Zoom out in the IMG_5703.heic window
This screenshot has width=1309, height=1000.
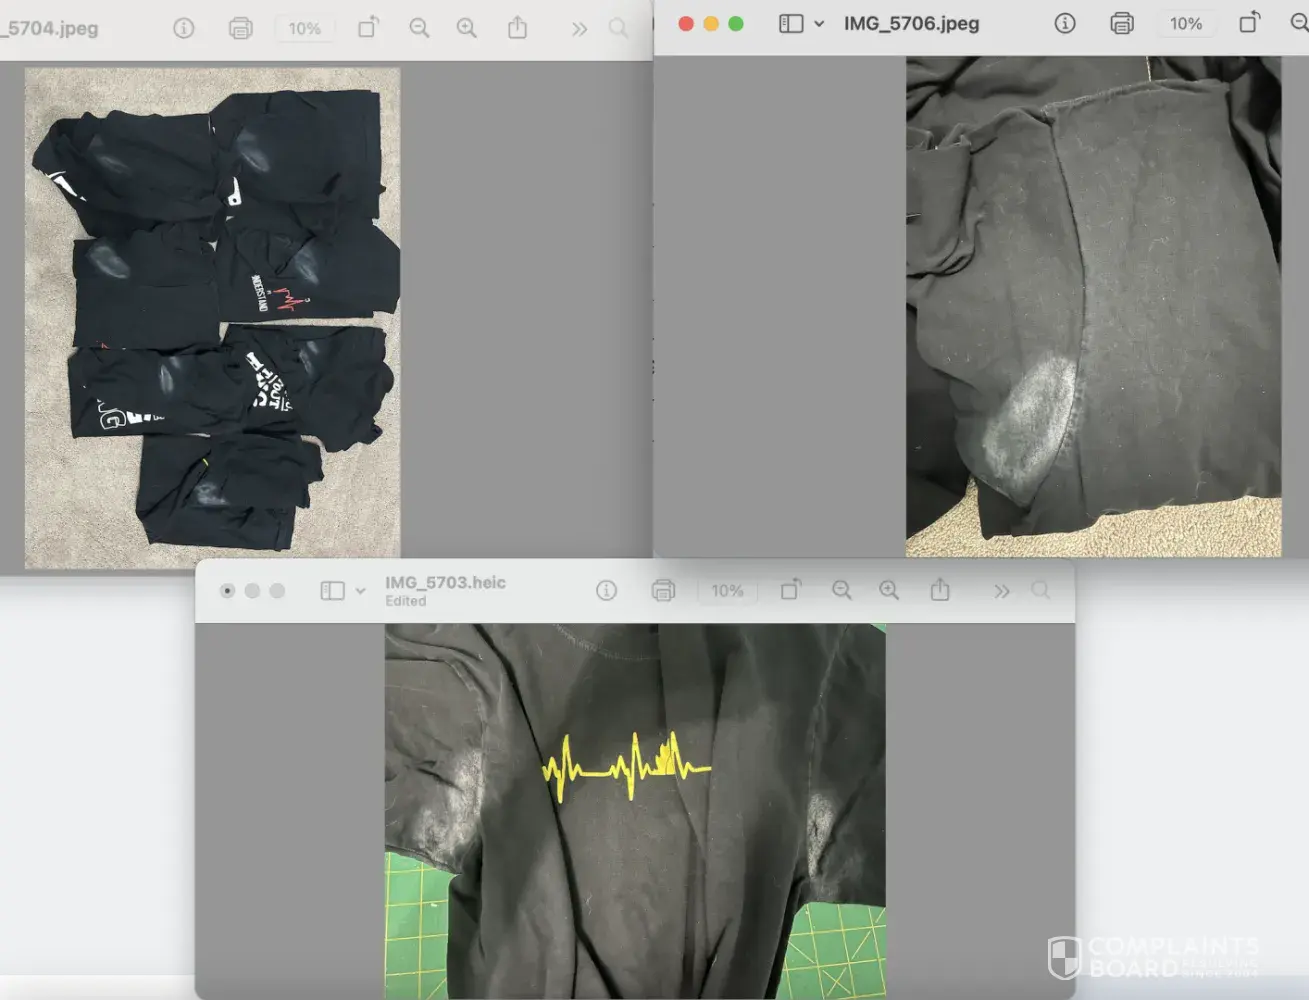(x=842, y=591)
